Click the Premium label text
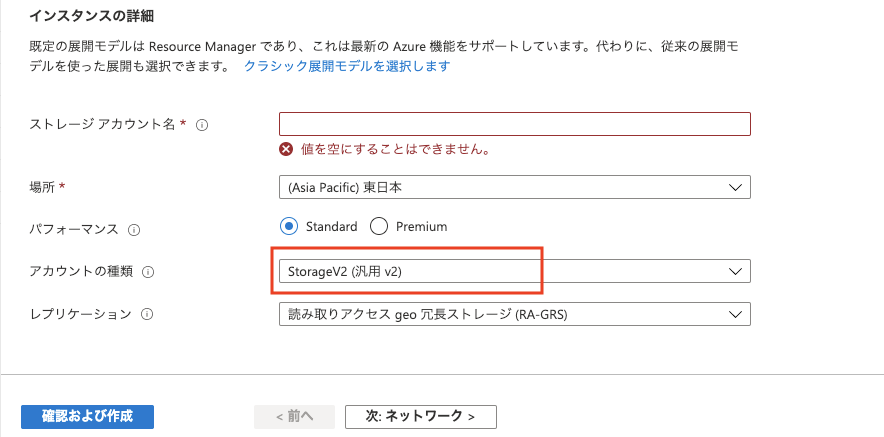 [422, 227]
